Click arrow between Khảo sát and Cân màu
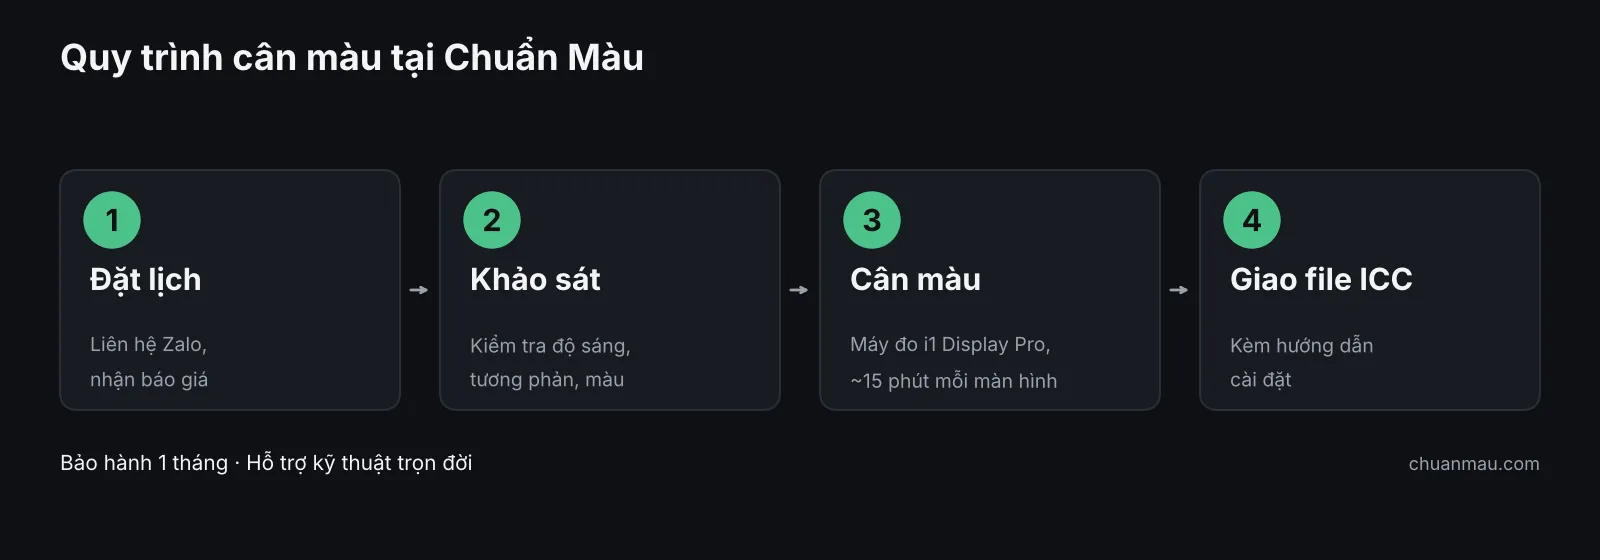1600x560 pixels. [x=799, y=290]
